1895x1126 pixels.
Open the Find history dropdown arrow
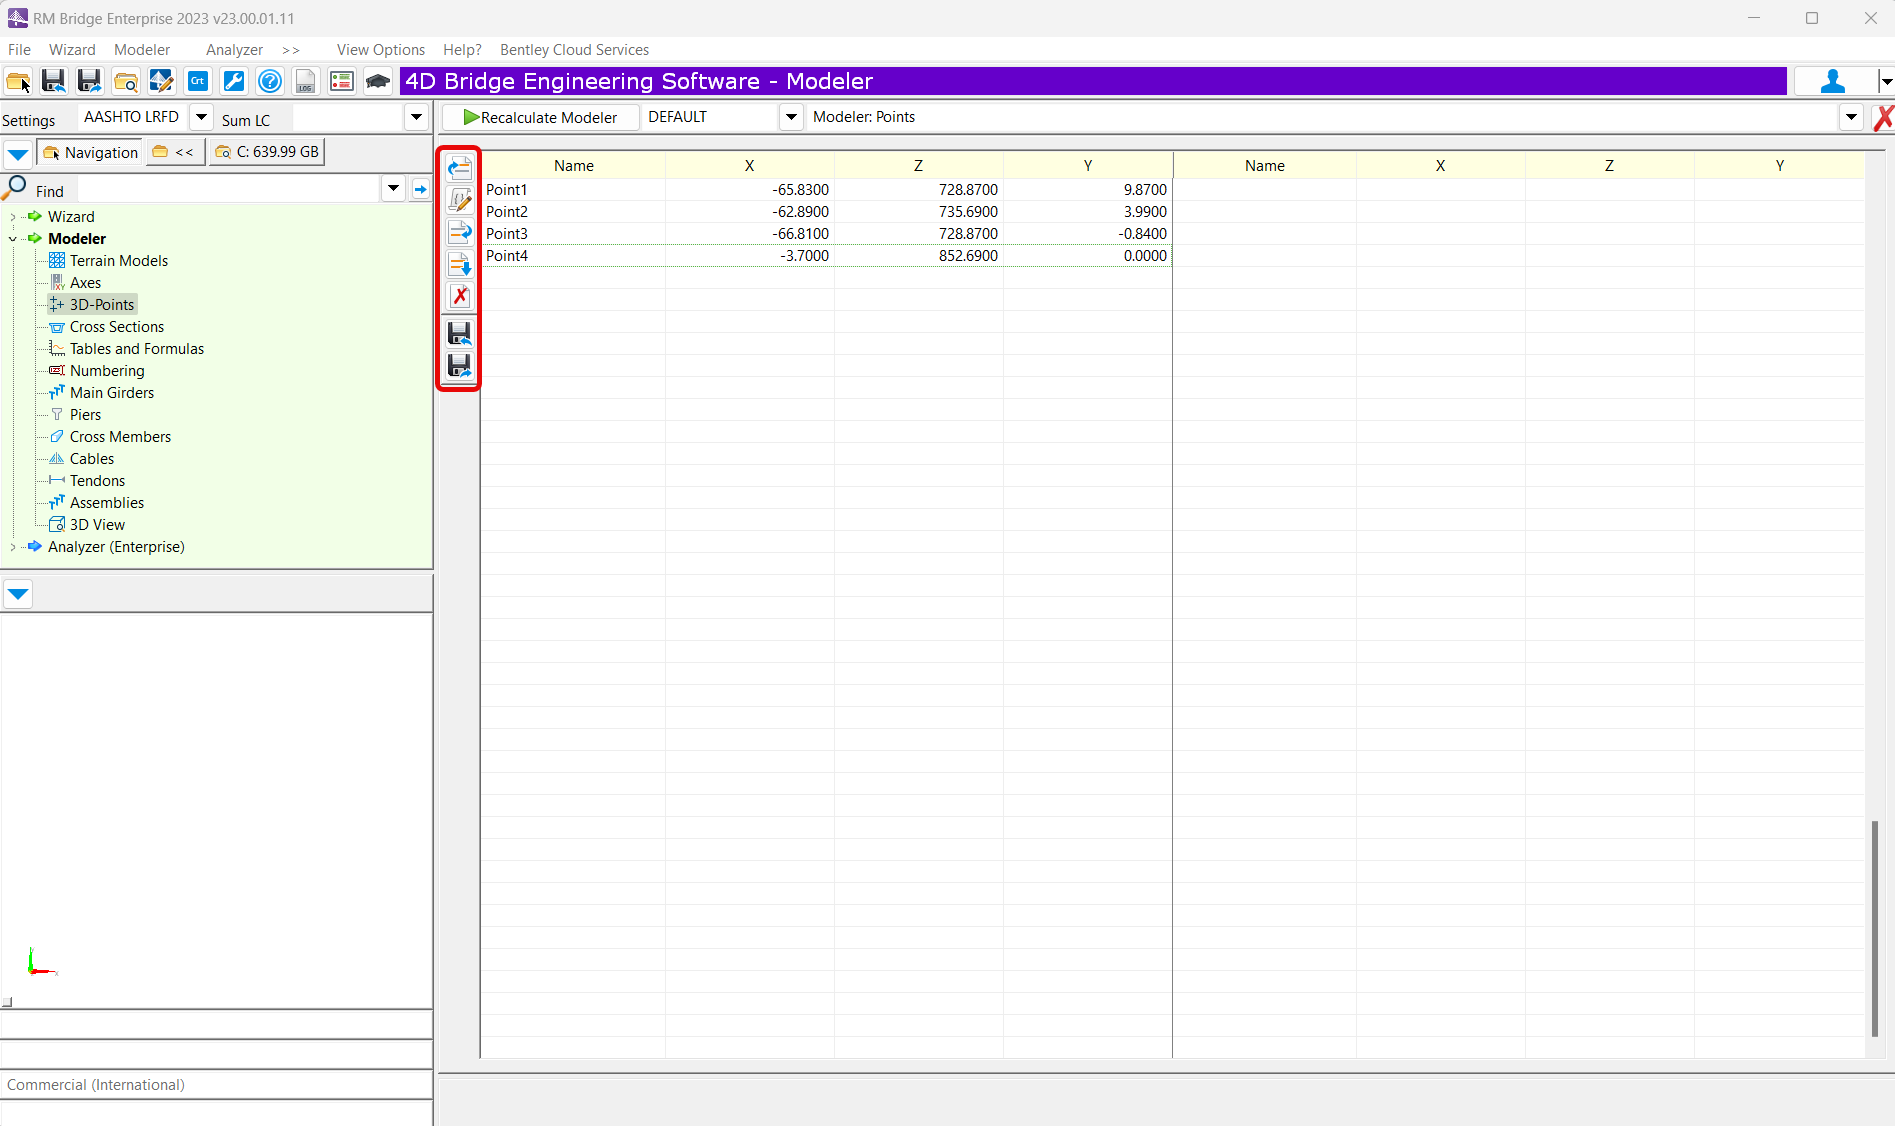point(394,188)
